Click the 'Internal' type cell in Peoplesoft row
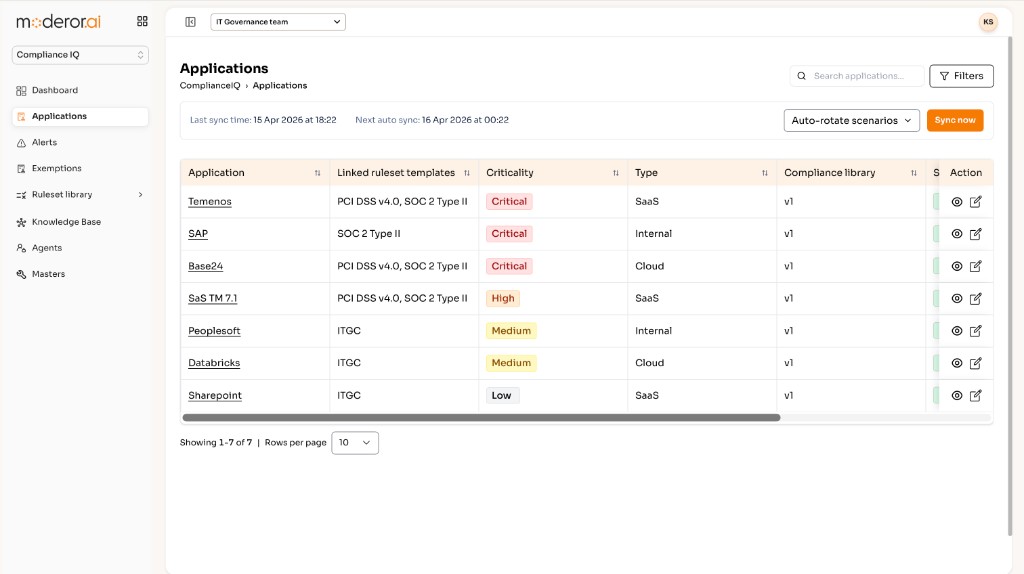The width and height of the screenshot is (1024, 574). coord(654,331)
